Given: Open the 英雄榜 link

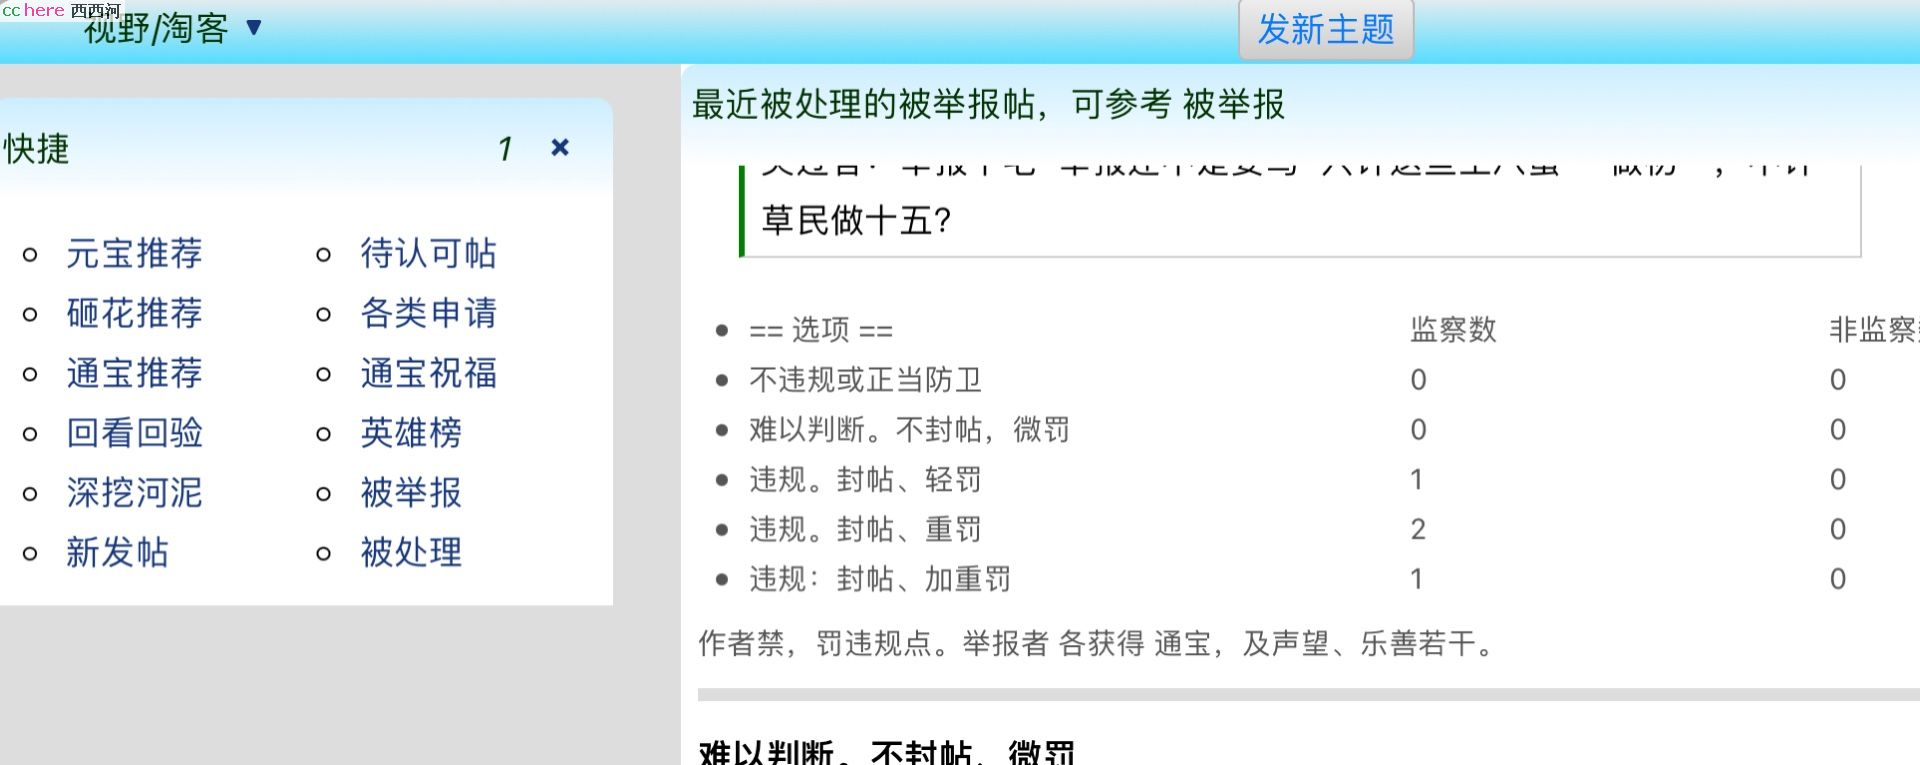Looking at the screenshot, I should (x=411, y=433).
